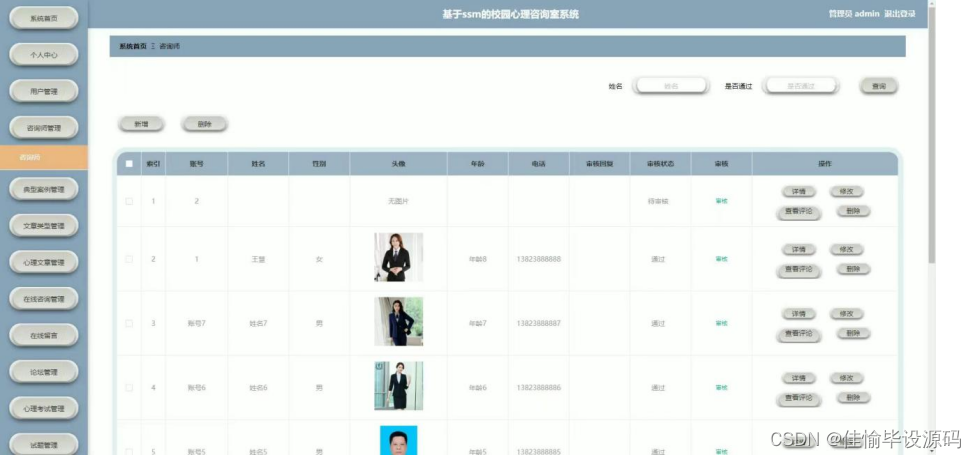Click the 审核 link in 王慧's row

pyautogui.click(x=721, y=259)
